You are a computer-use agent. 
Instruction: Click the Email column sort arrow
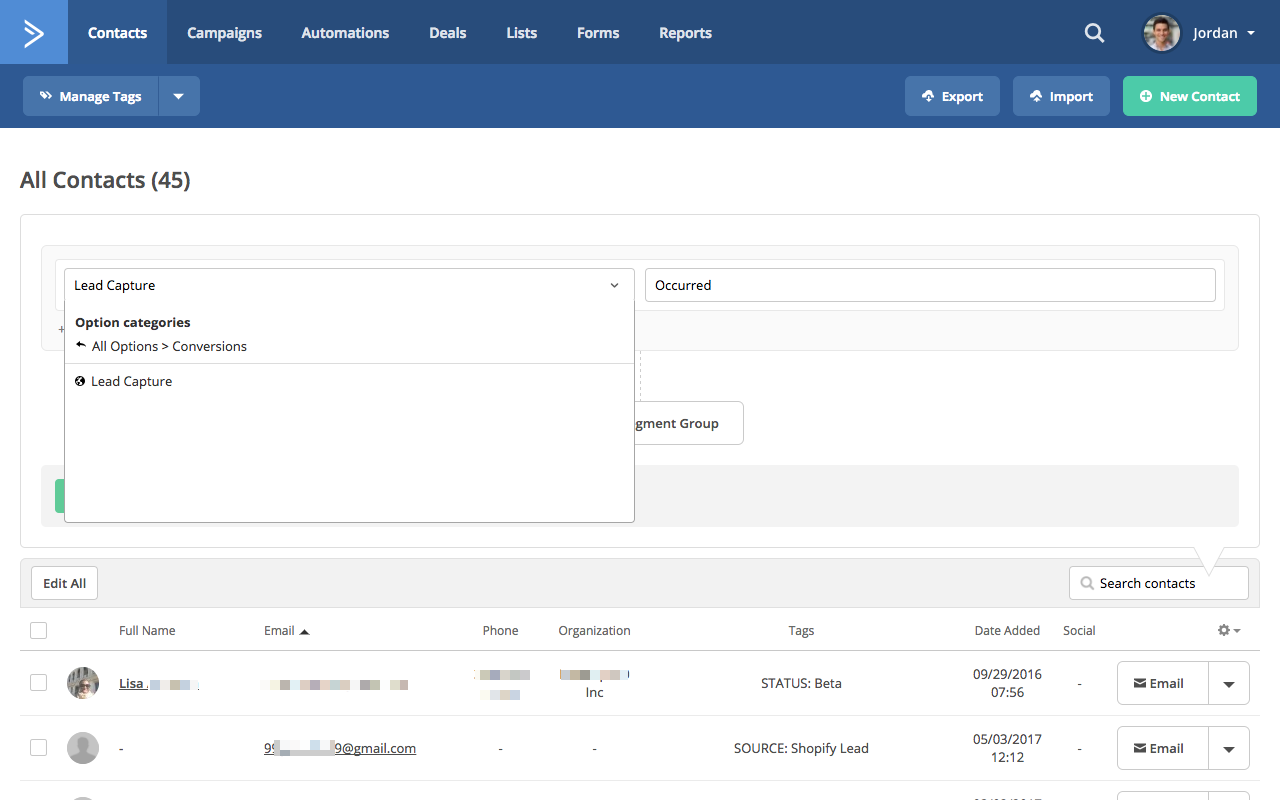(x=305, y=631)
